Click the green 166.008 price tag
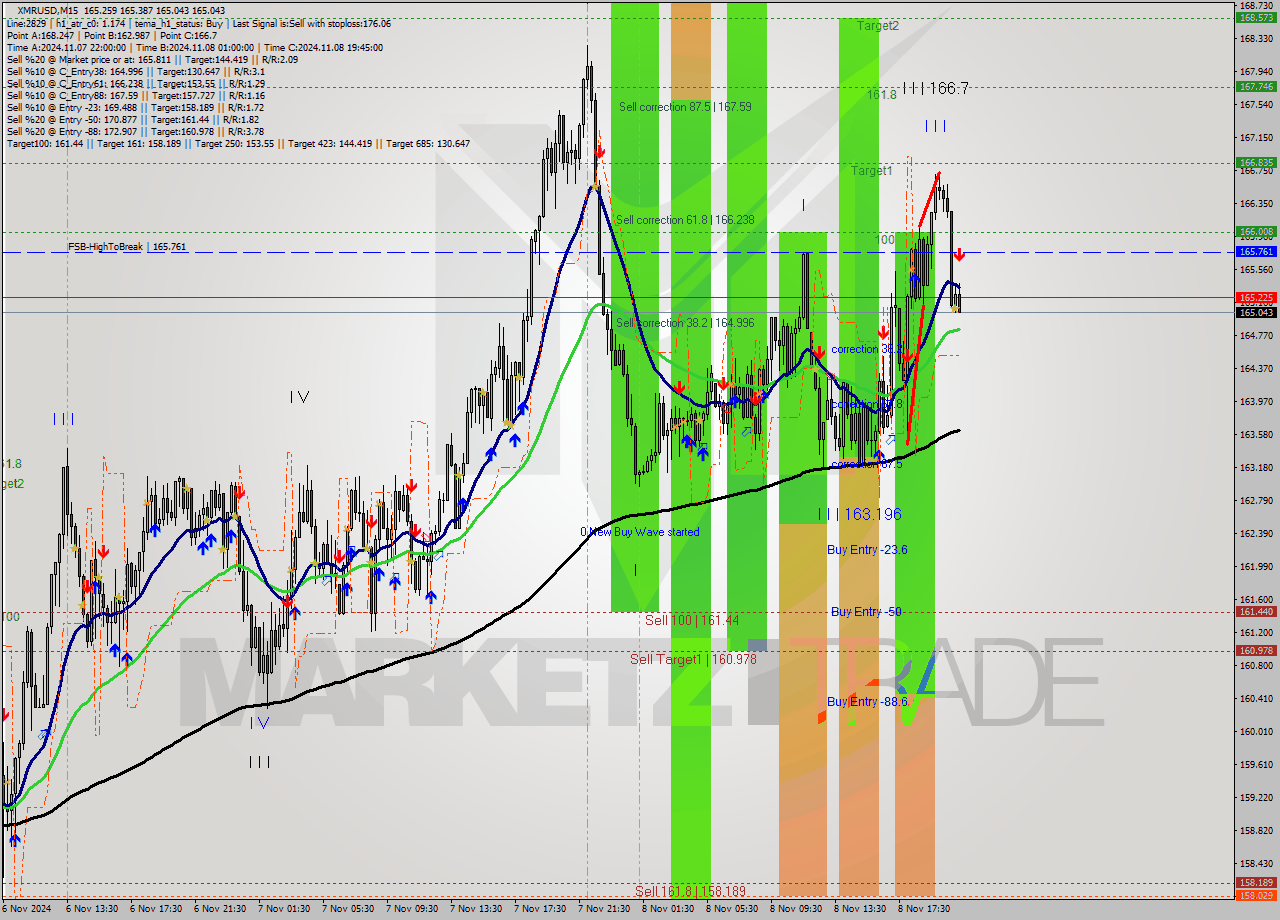This screenshot has width=1280, height=920. [x=1256, y=231]
